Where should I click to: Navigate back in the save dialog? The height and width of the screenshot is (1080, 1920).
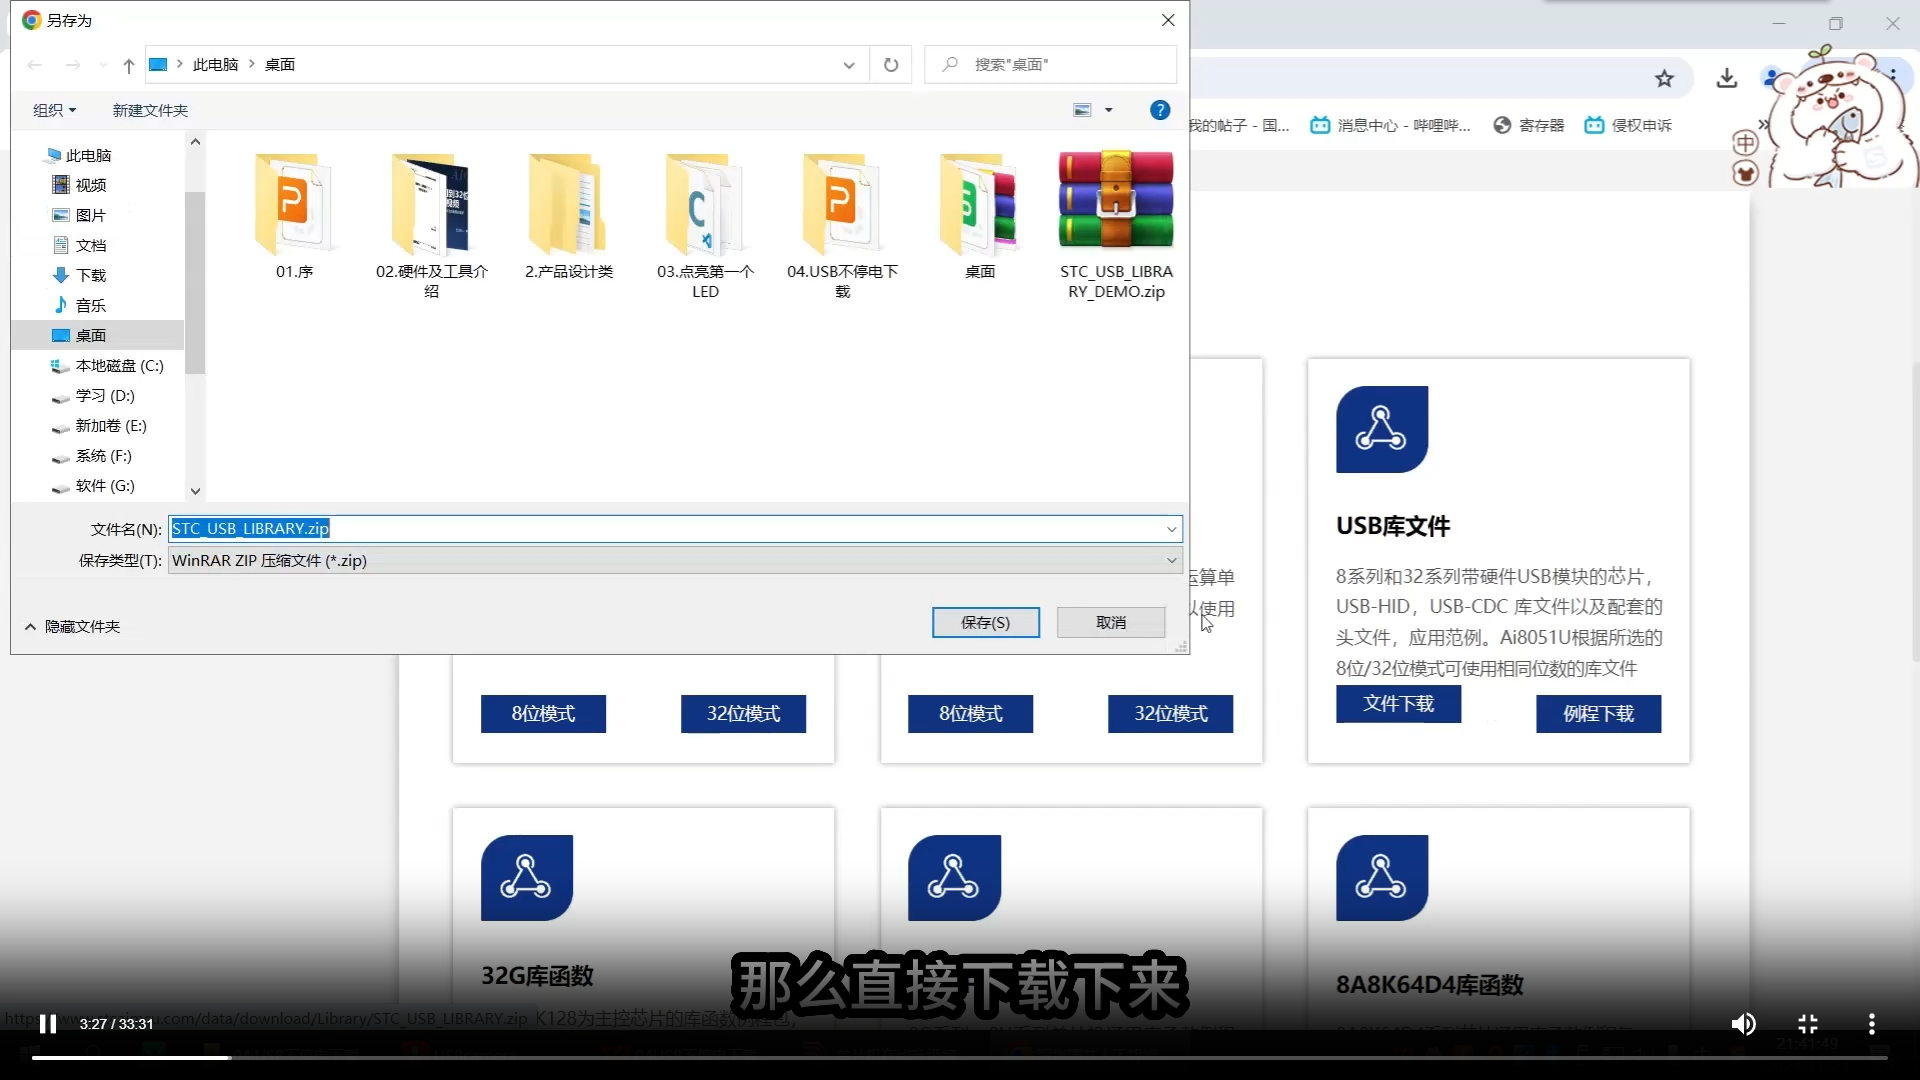pos(35,65)
